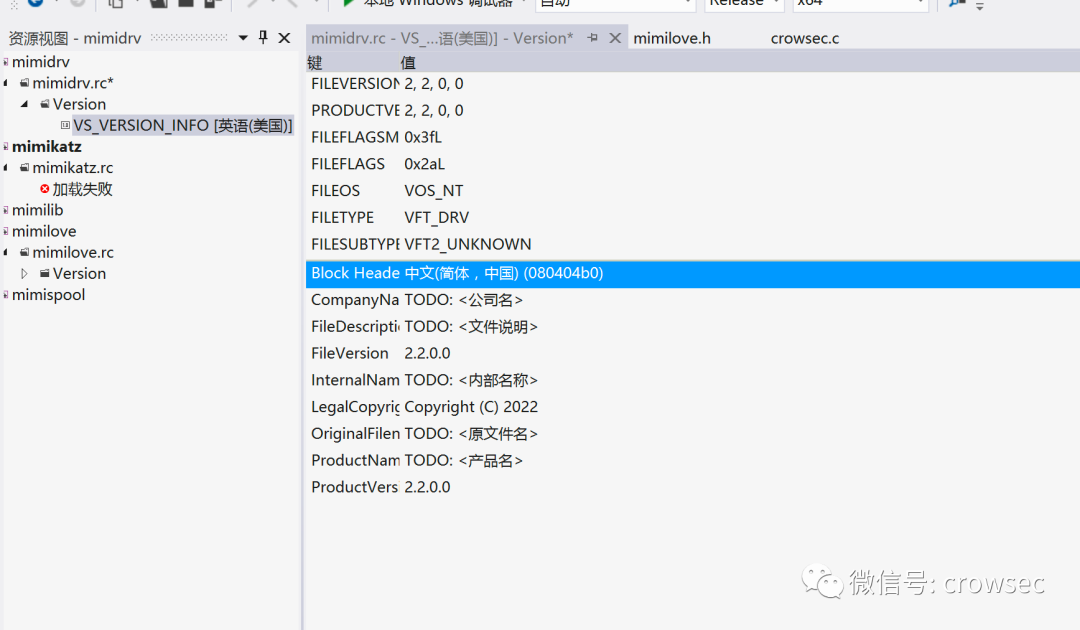Viewport: 1080px width, 630px height.
Task: Select the Version folder under mimilove.rc
Action: click(79, 274)
